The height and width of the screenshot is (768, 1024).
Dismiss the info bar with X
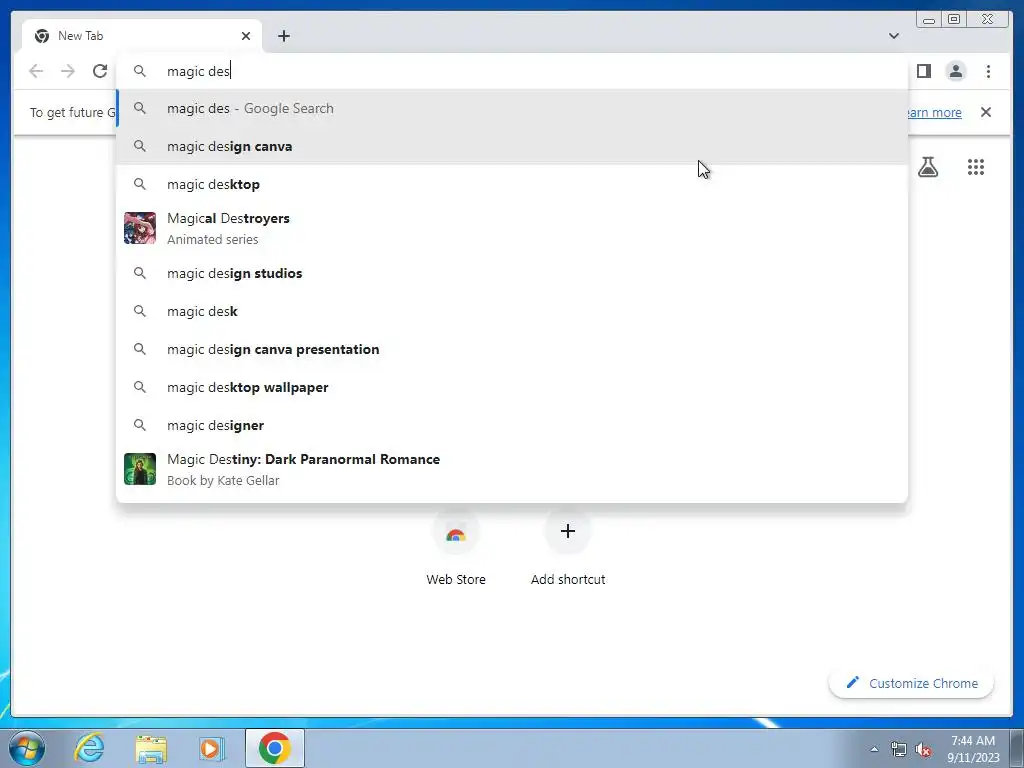point(985,112)
